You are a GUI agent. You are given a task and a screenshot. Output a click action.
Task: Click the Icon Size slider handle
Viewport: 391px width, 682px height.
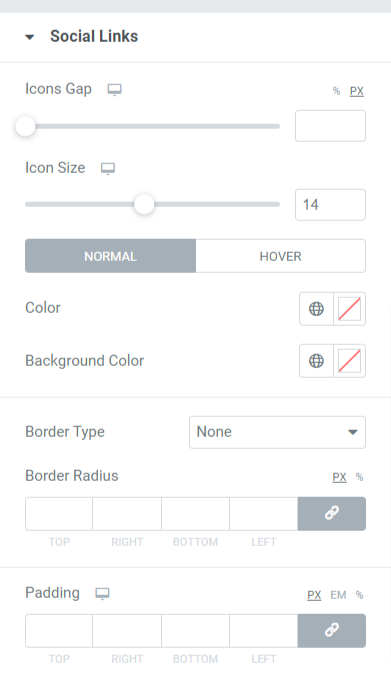(144, 204)
